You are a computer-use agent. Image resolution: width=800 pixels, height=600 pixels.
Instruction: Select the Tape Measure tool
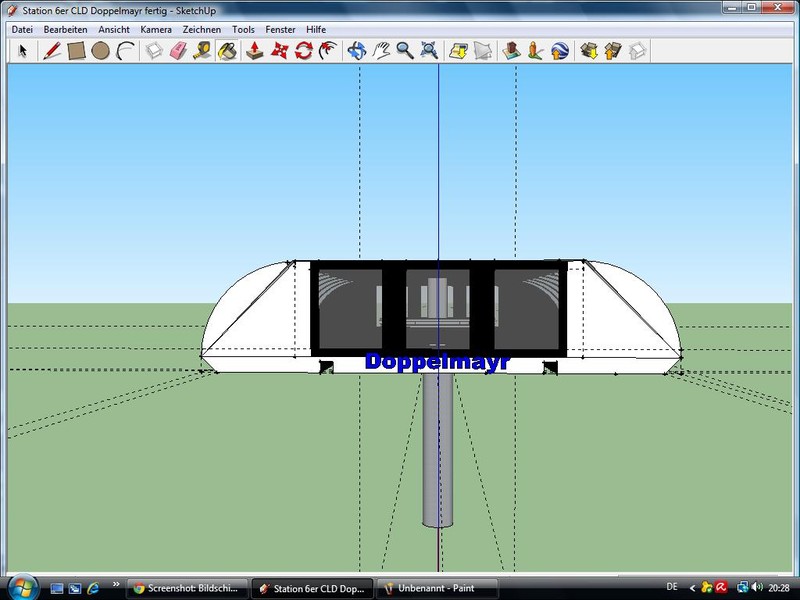click(x=203, y=51)
